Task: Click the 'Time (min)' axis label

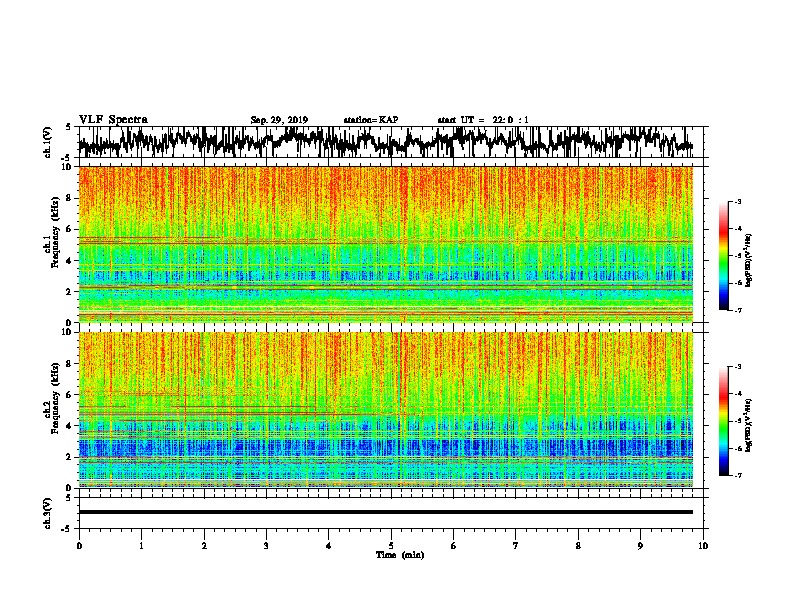Action: (x=400, y=555)
